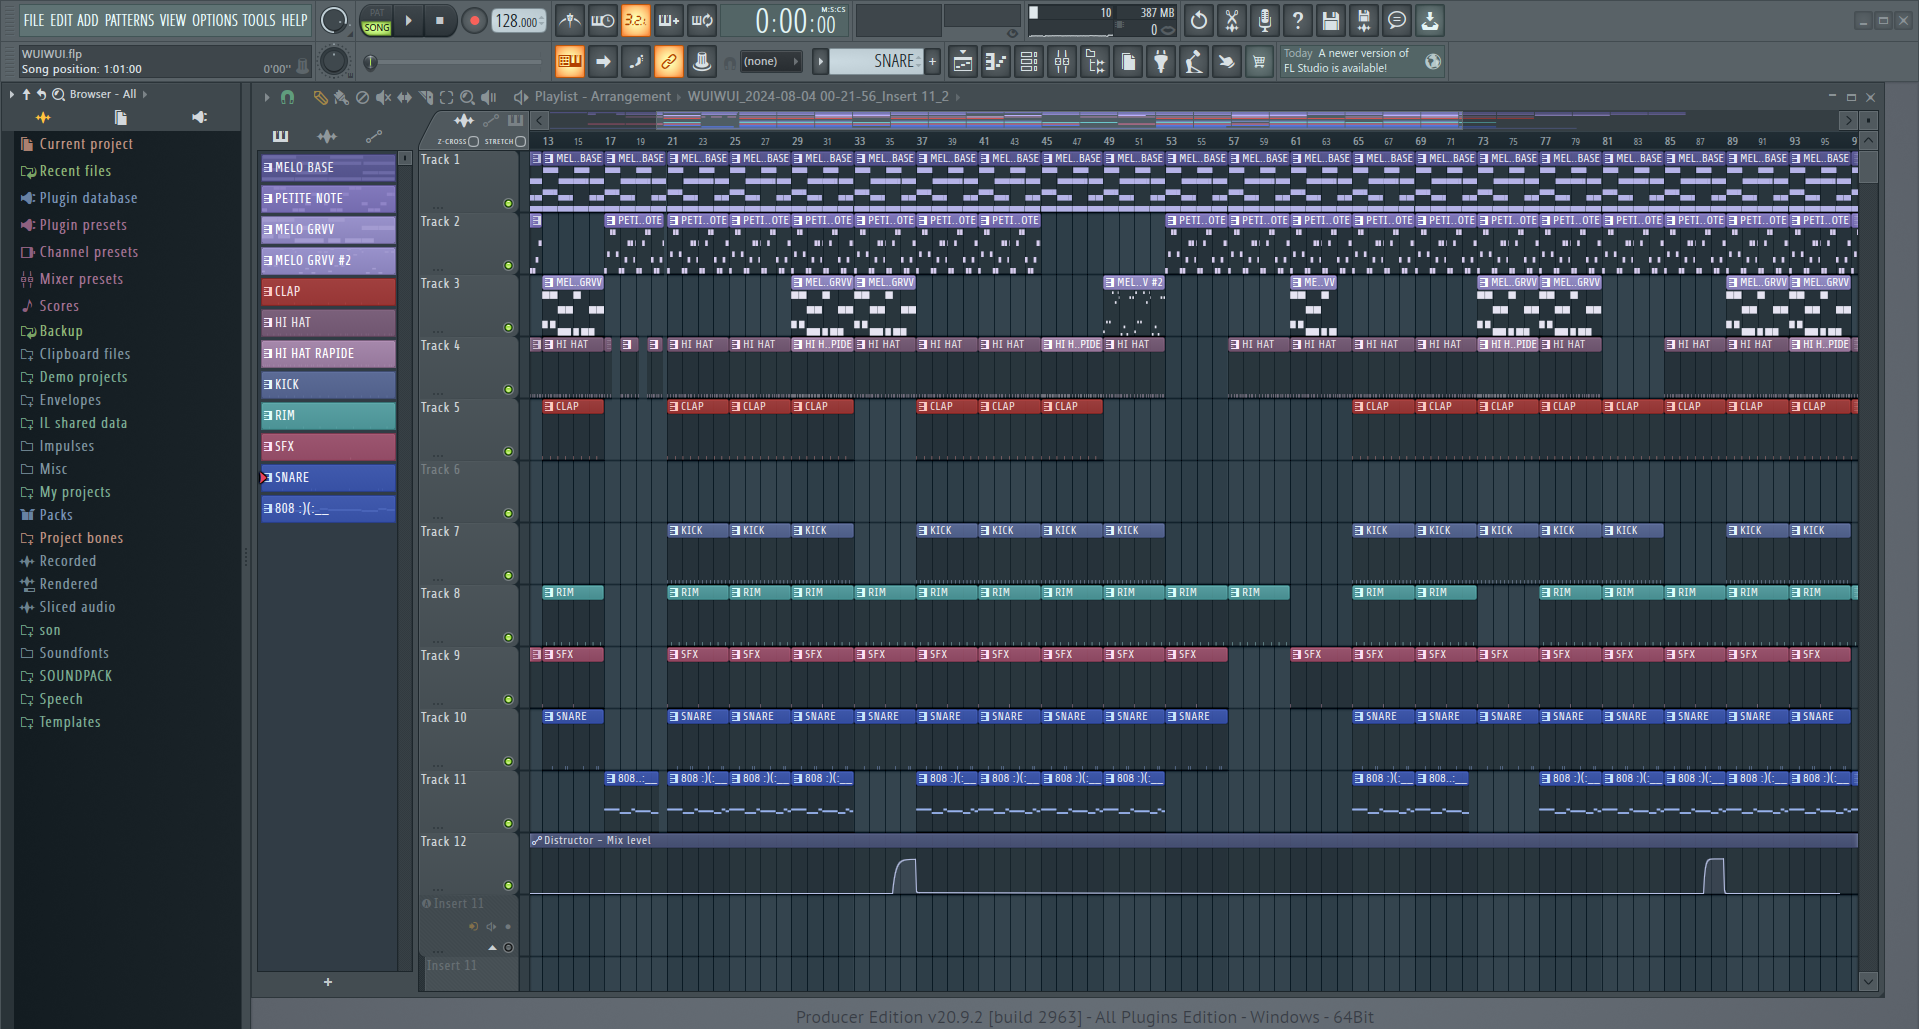Viewport: 1919px width, 1029px height.
Task: Select the playlist Zoom magnifier tool
Action: pyautogui.click(x=467, y=97)
